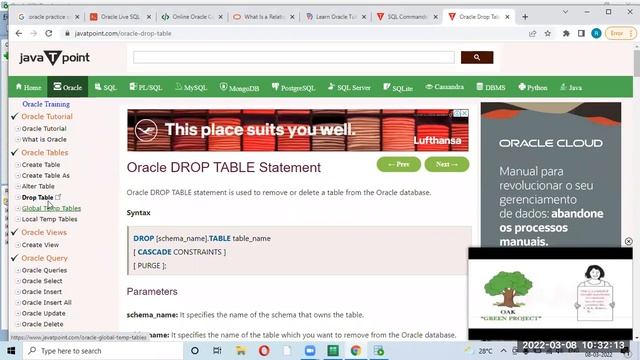
Task: Close the floating Oak Green Project video
Action: [x=629, y=241]
